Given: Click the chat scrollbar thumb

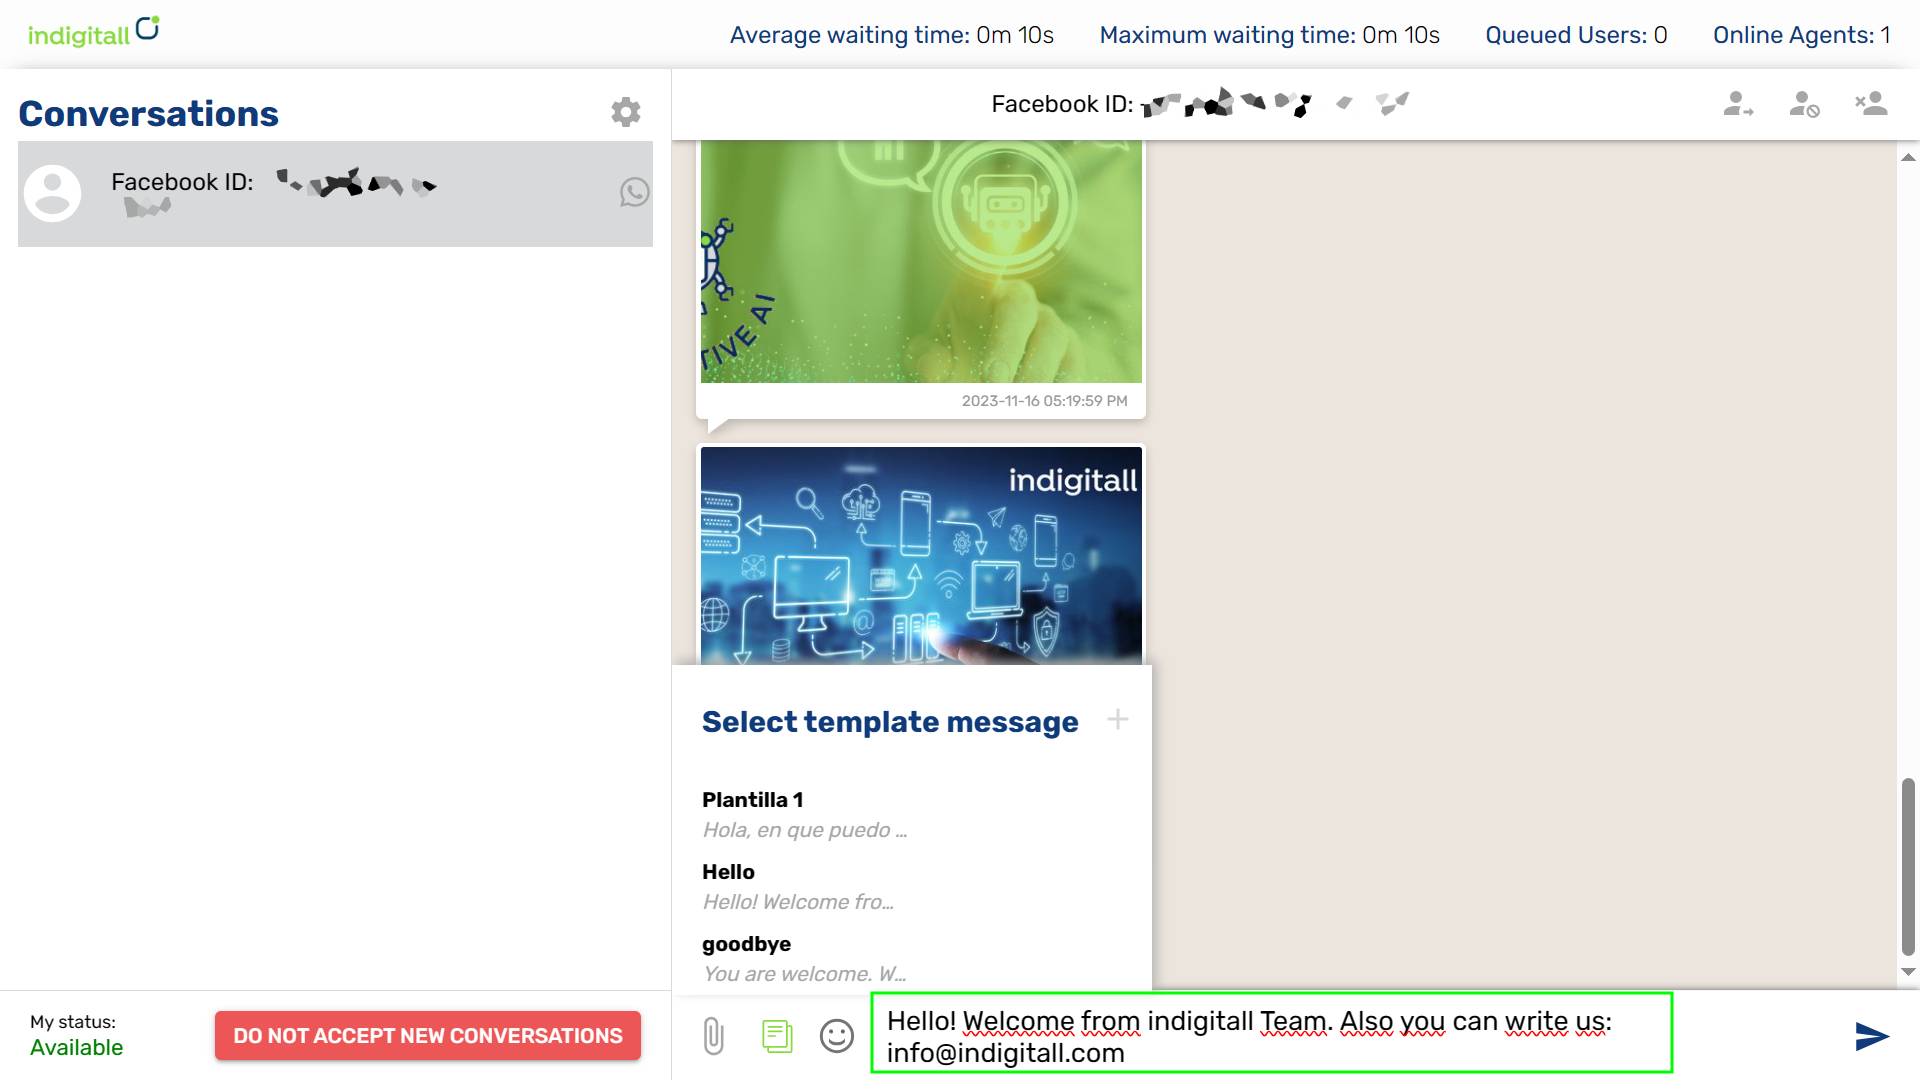Looking at the screenshot, I should coord(1908,866).
